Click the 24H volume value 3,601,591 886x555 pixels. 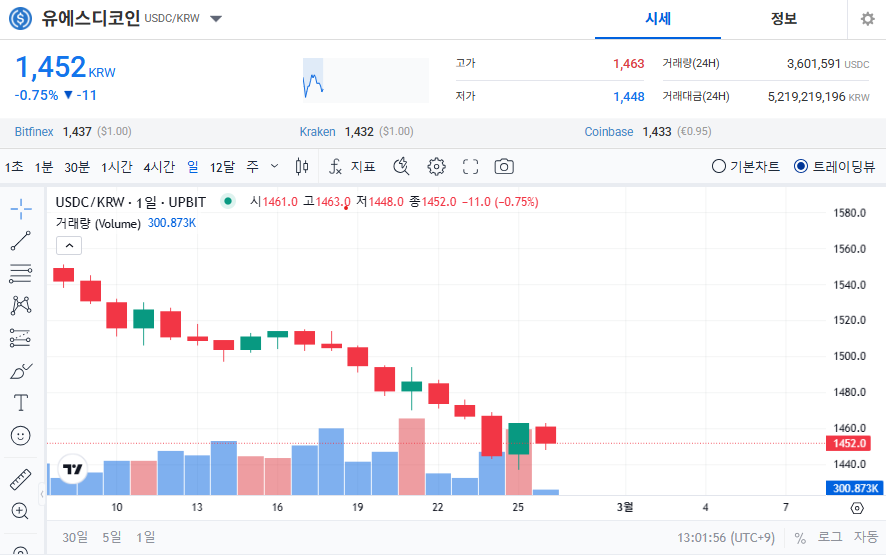814,64
